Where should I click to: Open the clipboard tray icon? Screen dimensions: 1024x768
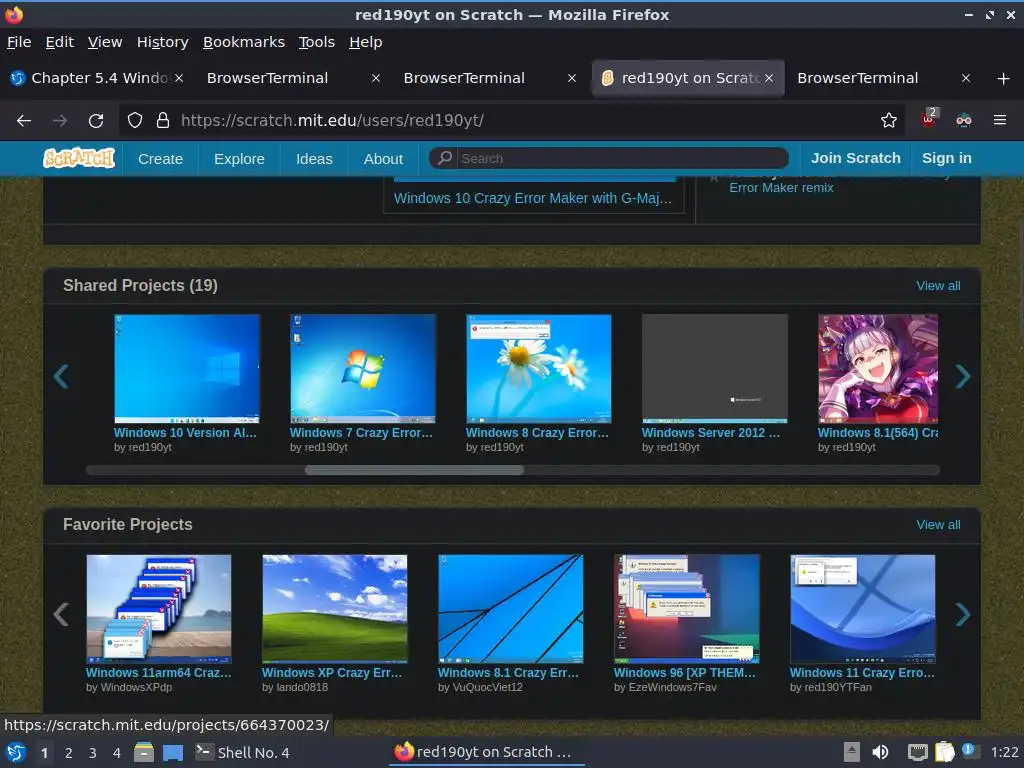(944, 752)
